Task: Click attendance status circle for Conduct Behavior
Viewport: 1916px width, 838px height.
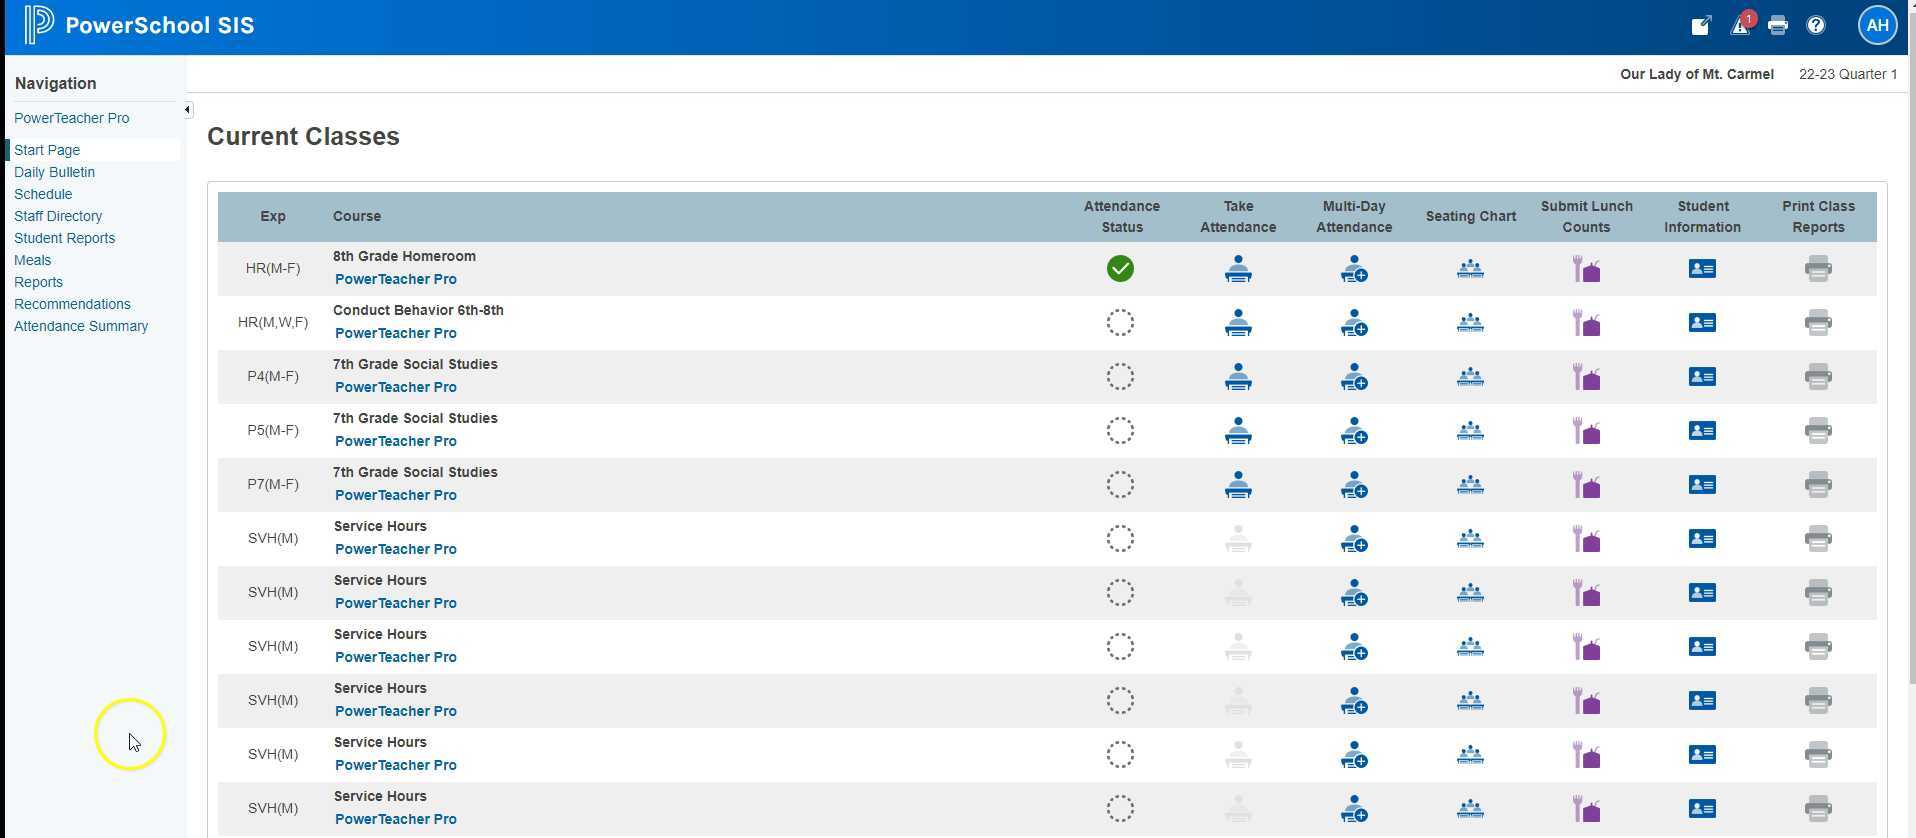Action: click(x=1120, y=323)
